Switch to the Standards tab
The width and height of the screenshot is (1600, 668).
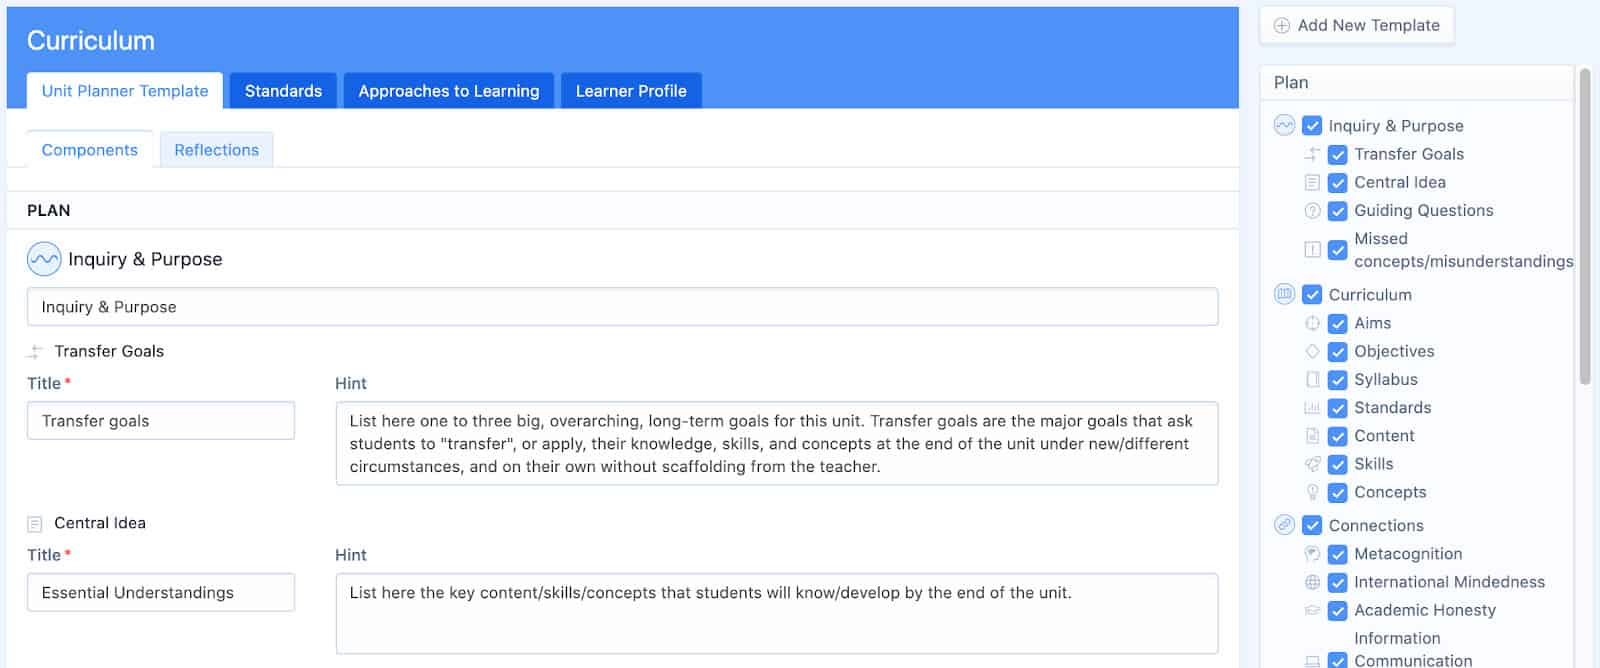pyautogui.click(x=283, y=91)
